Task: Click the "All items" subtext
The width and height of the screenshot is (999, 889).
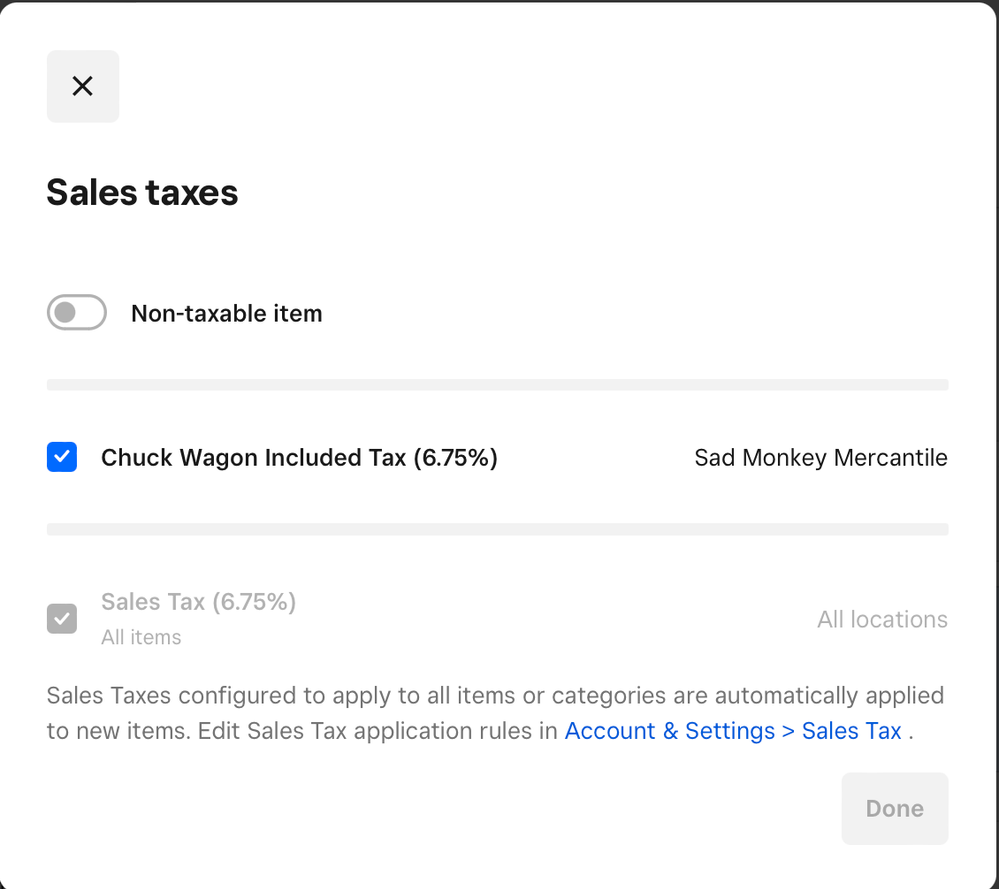Action: point(141,637)
